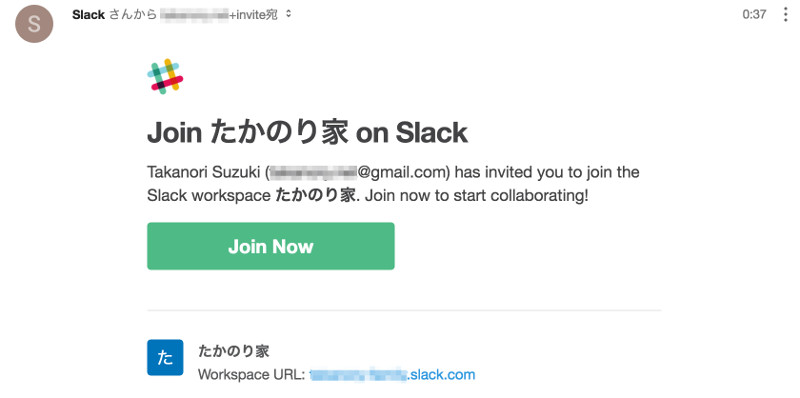Image resolution: width=800 pixels, height=398 pixels.
Task: Click the blurred @gmail.com inviter address
Action: (358, 172)
